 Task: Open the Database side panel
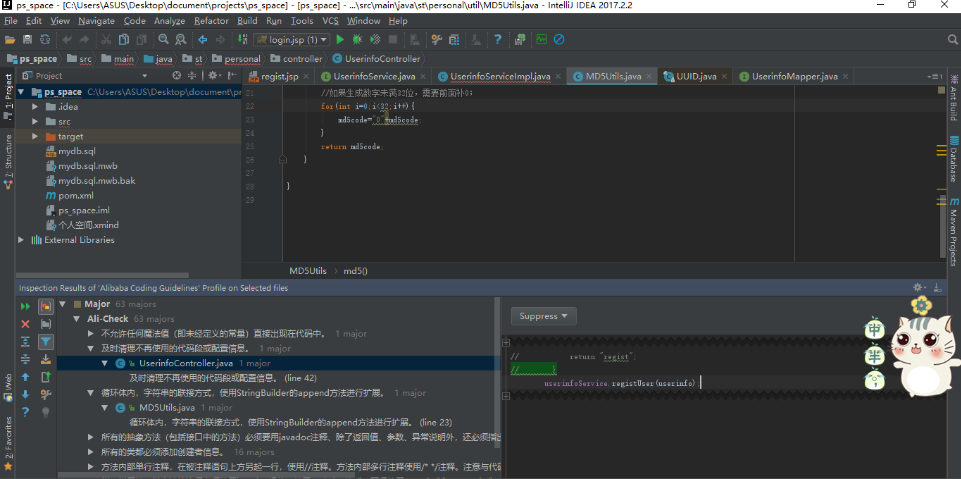pyautogui.click(x=954, y=158)
